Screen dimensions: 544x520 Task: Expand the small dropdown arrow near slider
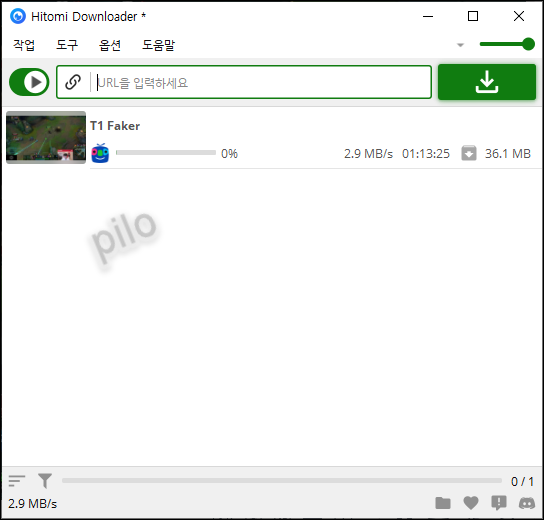click(x=460, y=45)
